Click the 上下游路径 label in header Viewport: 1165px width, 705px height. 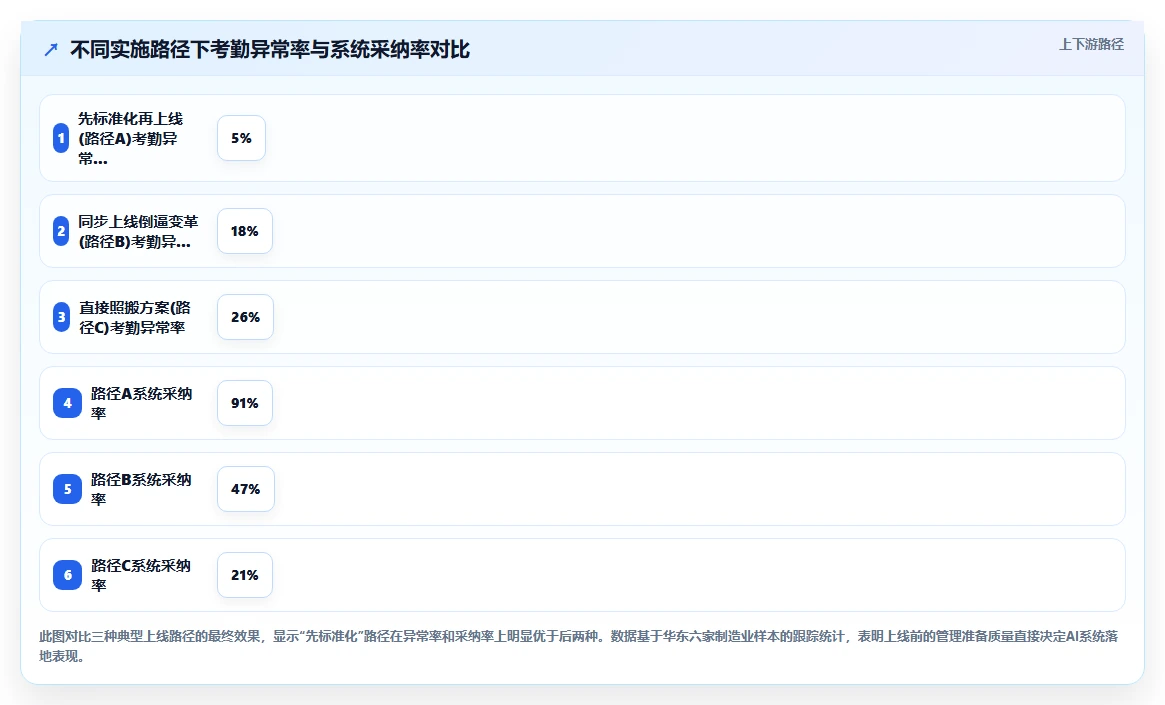tap(1091, 45)
